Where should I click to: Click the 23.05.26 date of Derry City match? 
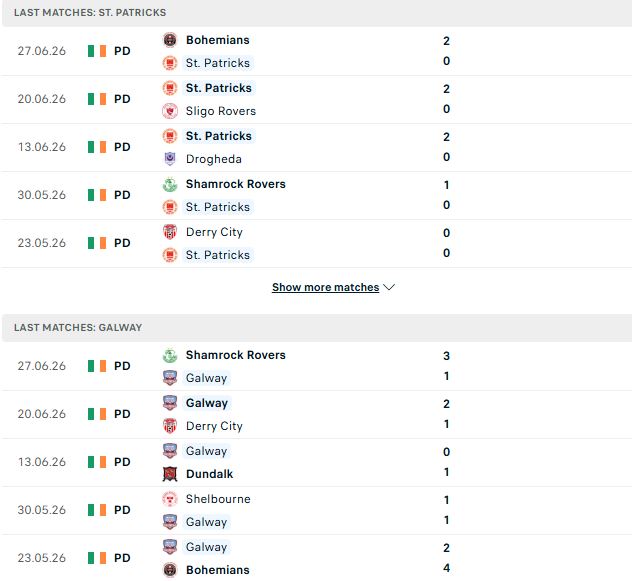point(42,243)
